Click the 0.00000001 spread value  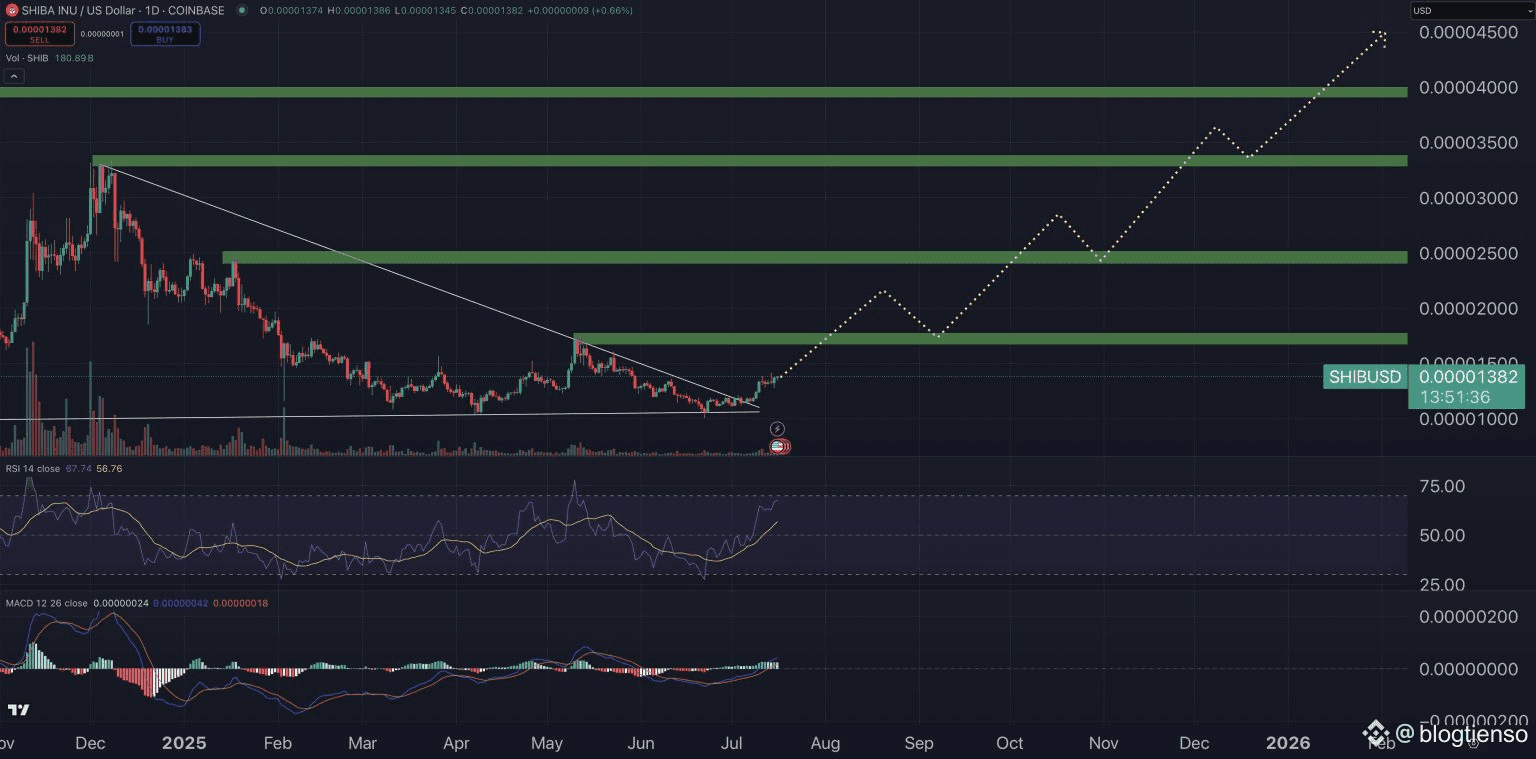(102, 34)
